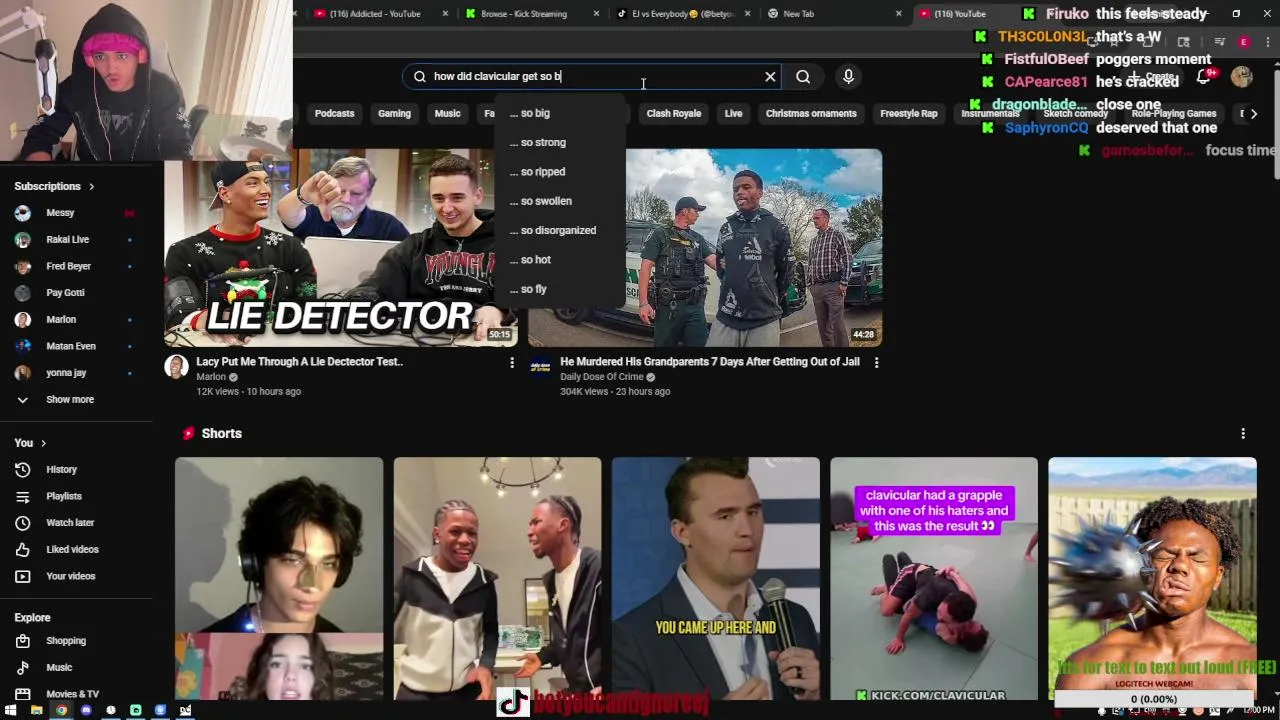Open the notifications bell
1280x720 pixels.
pos(1204,77)
